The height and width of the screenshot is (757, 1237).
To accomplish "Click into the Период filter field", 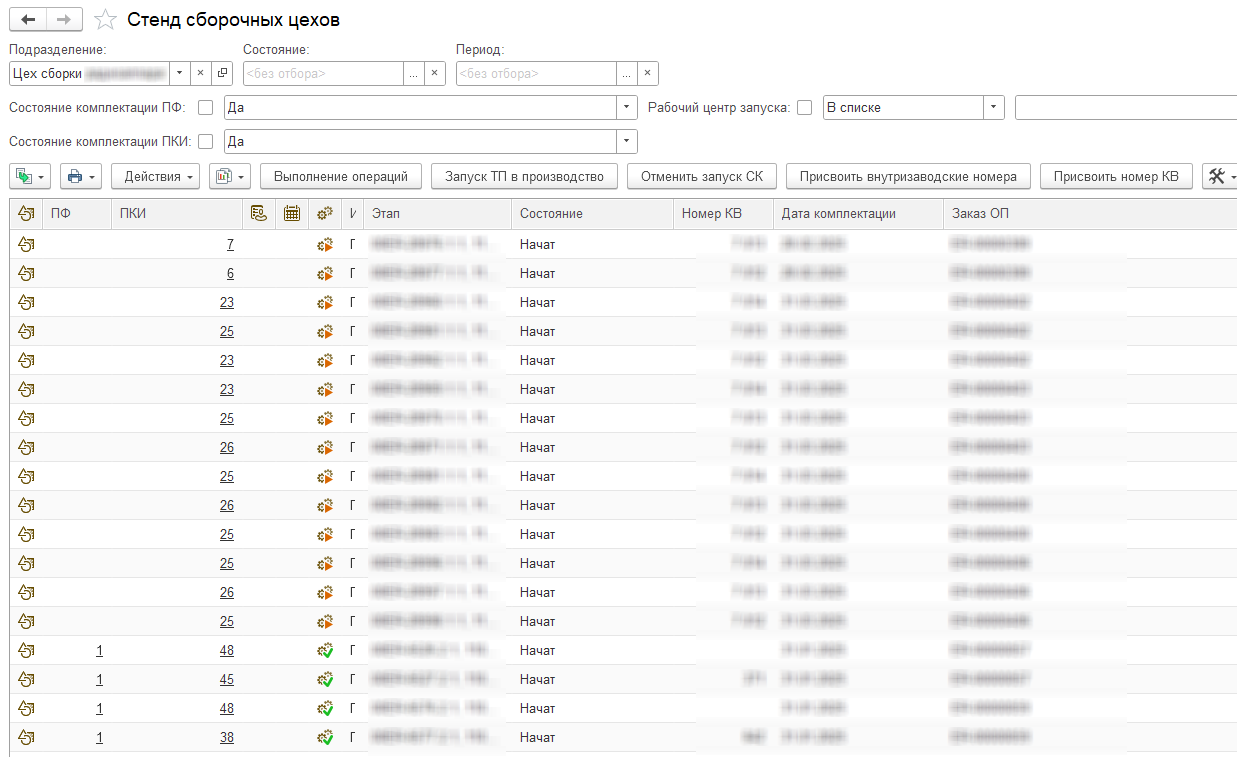I will (x=536, y=73).
